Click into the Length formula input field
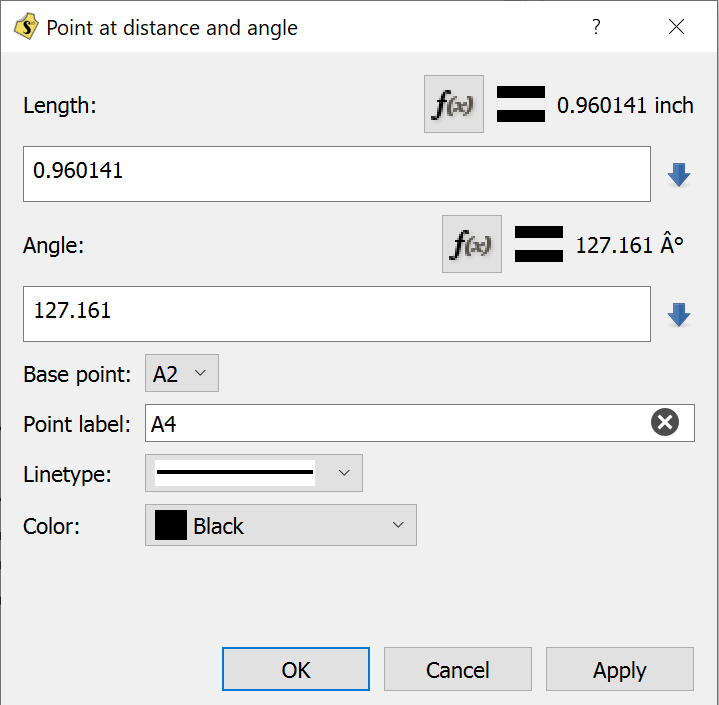Viewport: 719px width, 705px height. coord(337,173)
